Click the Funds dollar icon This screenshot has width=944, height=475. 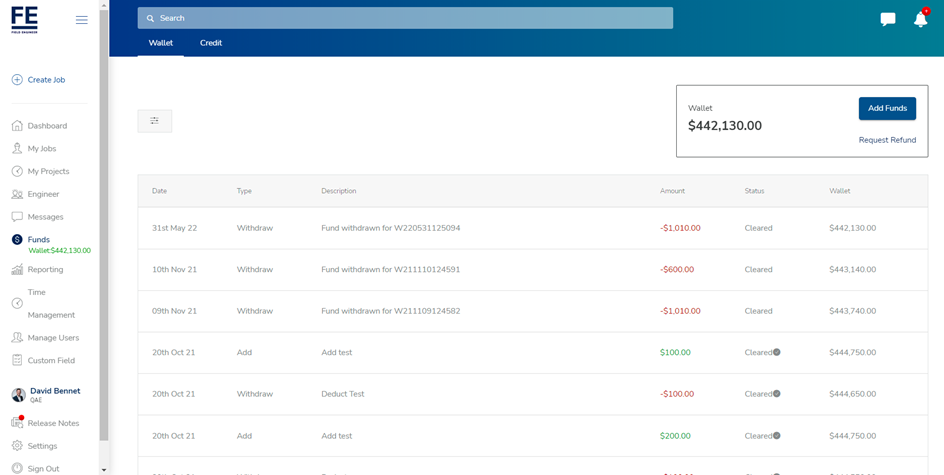point(17,240)
